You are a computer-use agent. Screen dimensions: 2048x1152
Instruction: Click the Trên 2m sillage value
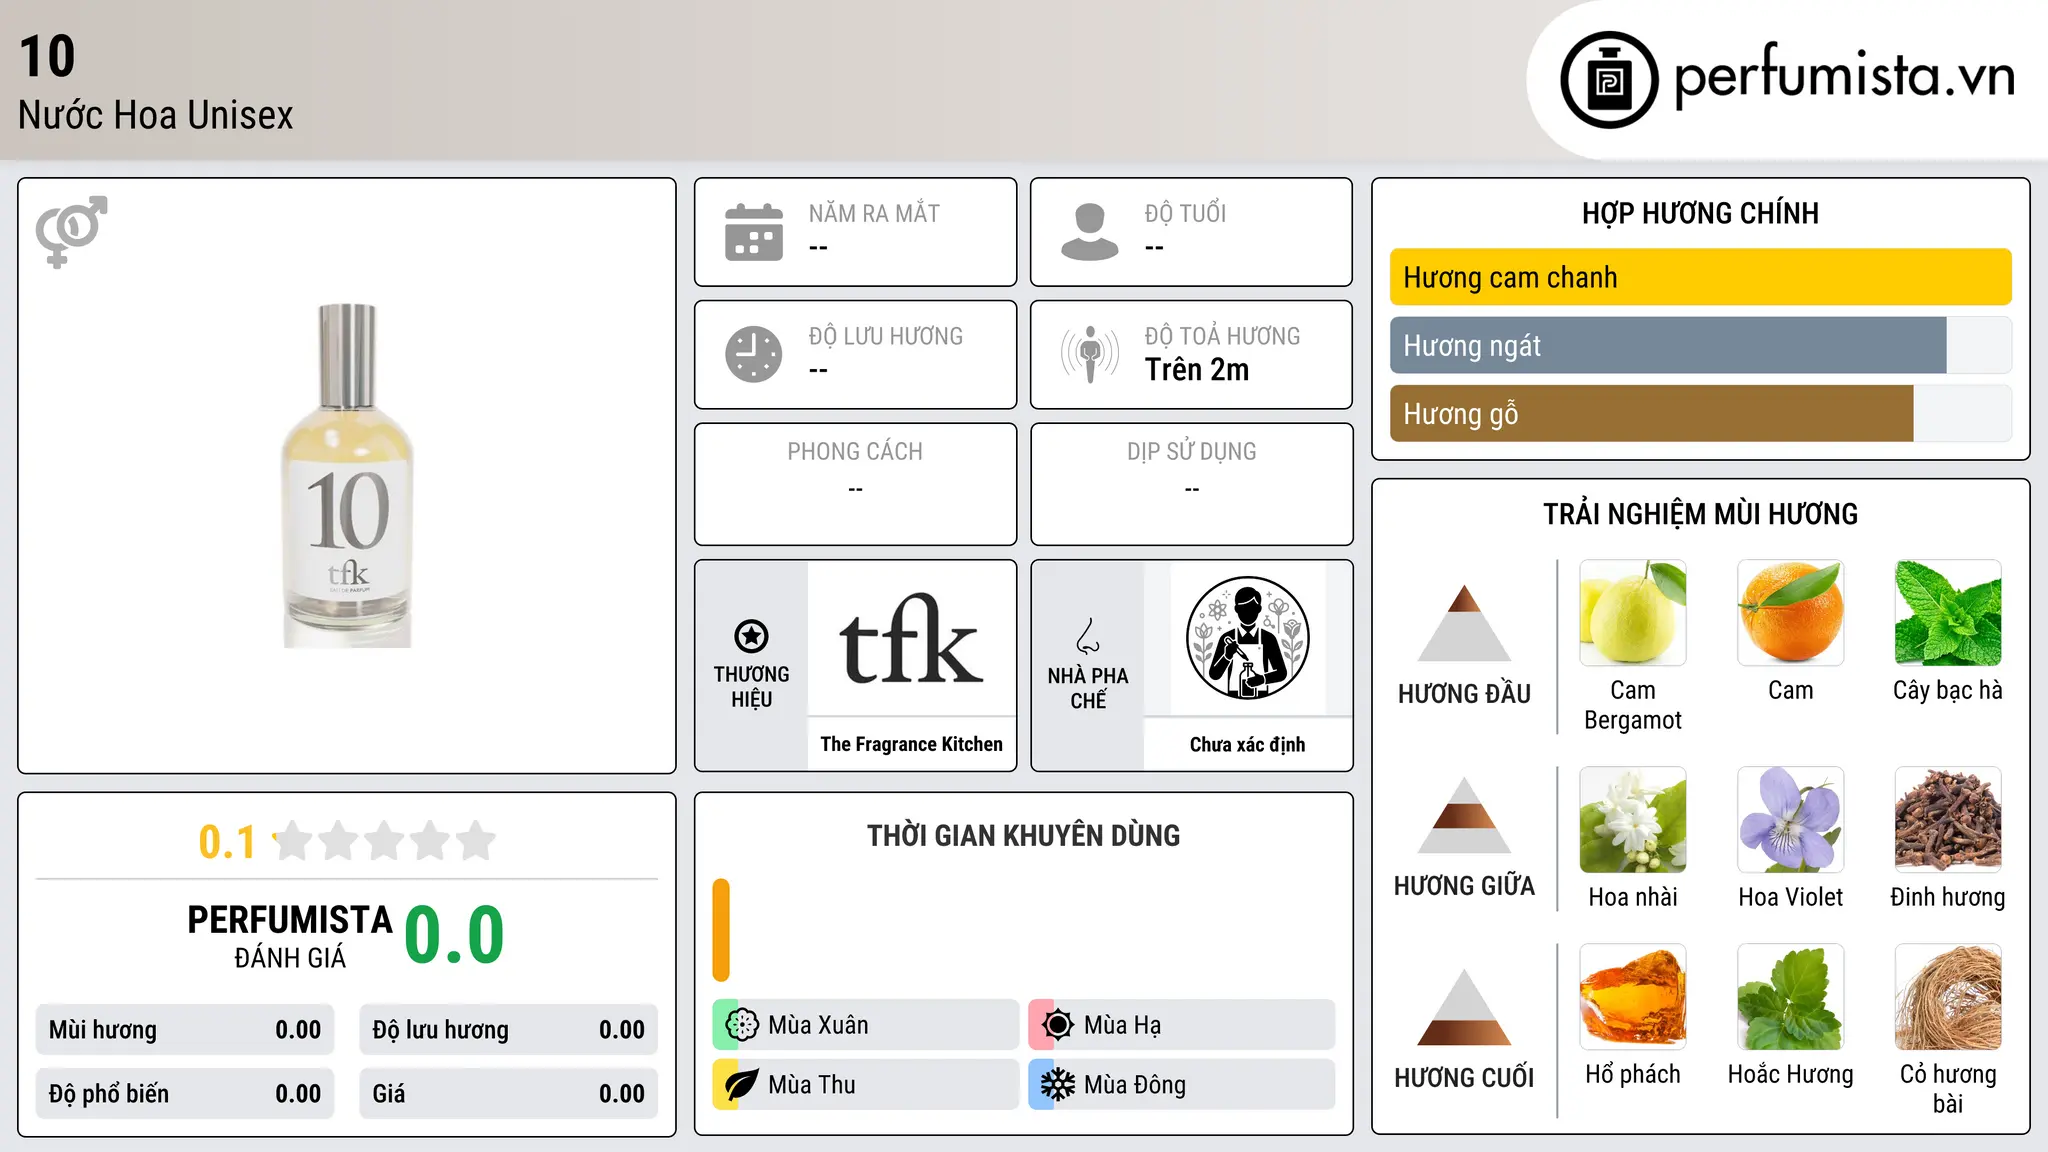(1197, 369)
